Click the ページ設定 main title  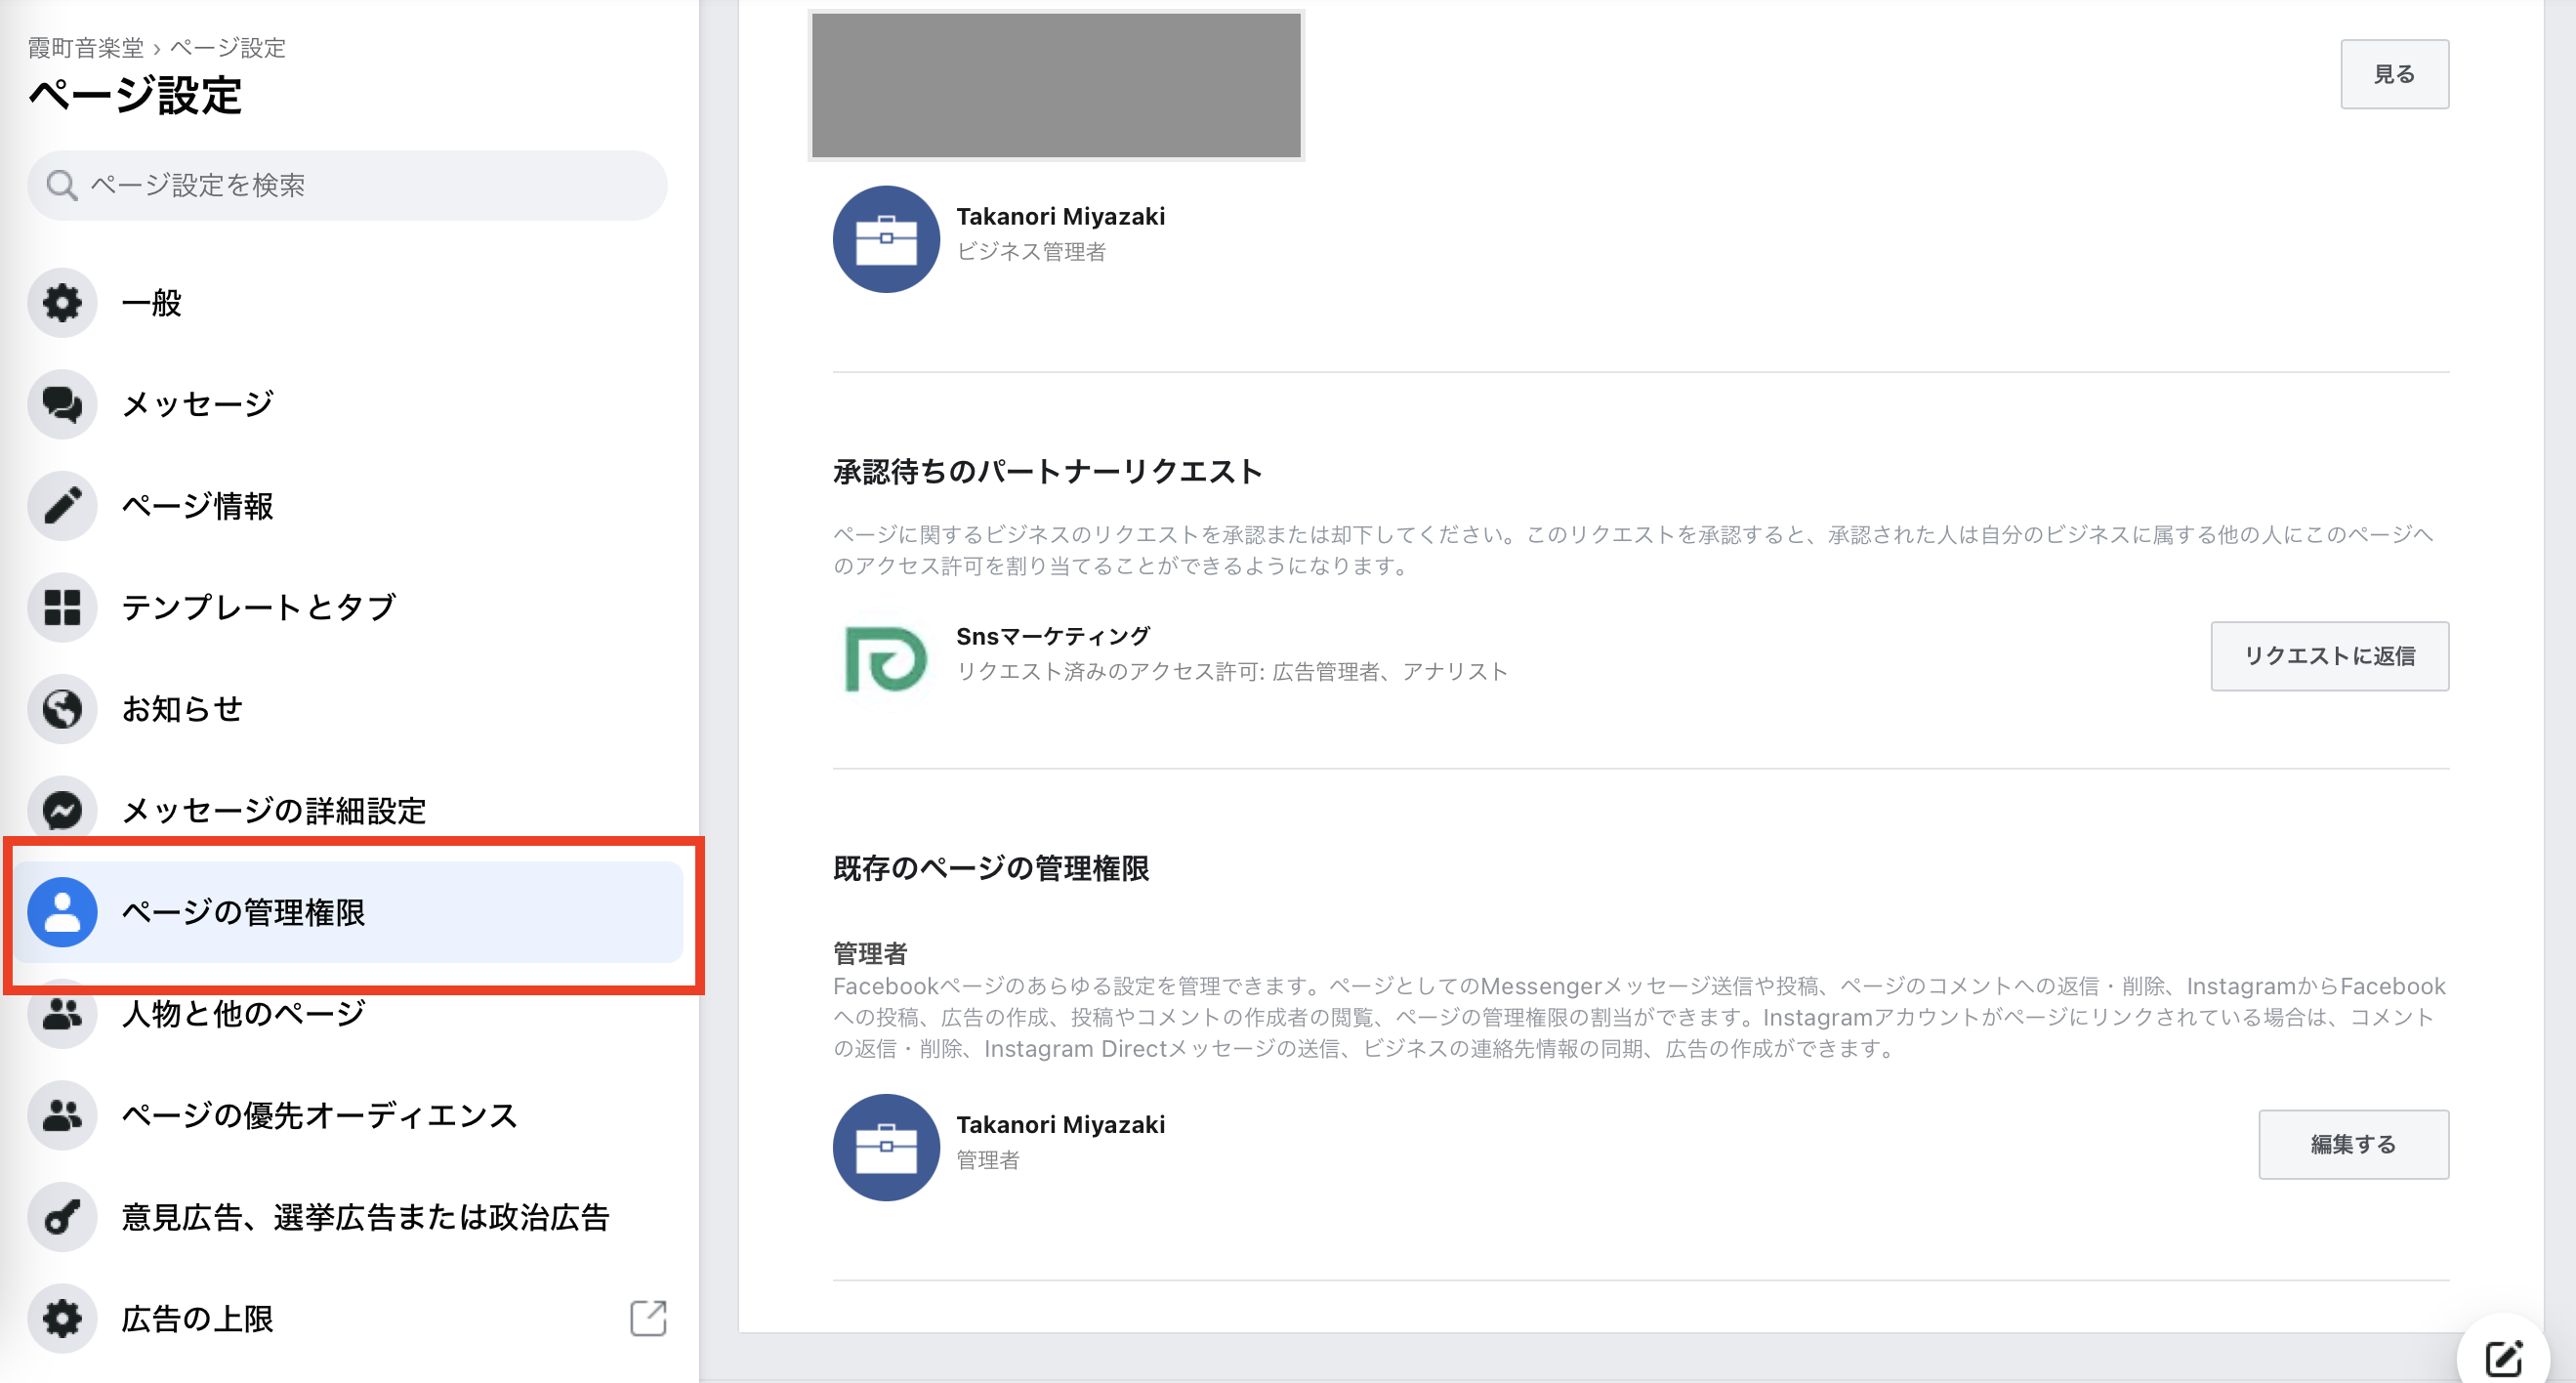135,96
